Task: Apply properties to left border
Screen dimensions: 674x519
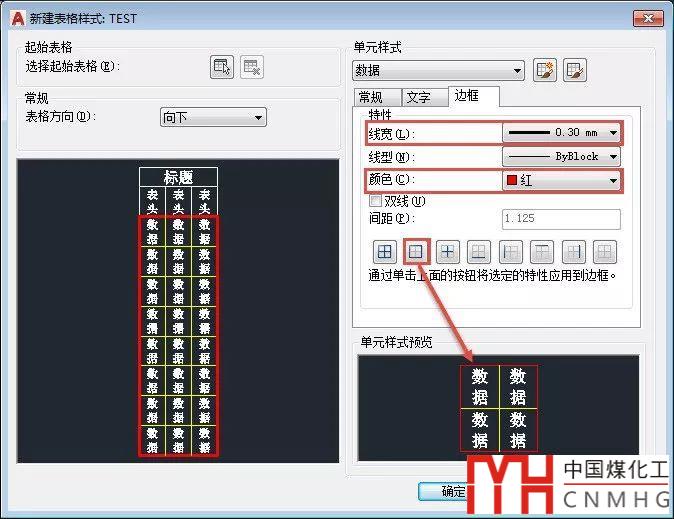Action: (511, 252)
